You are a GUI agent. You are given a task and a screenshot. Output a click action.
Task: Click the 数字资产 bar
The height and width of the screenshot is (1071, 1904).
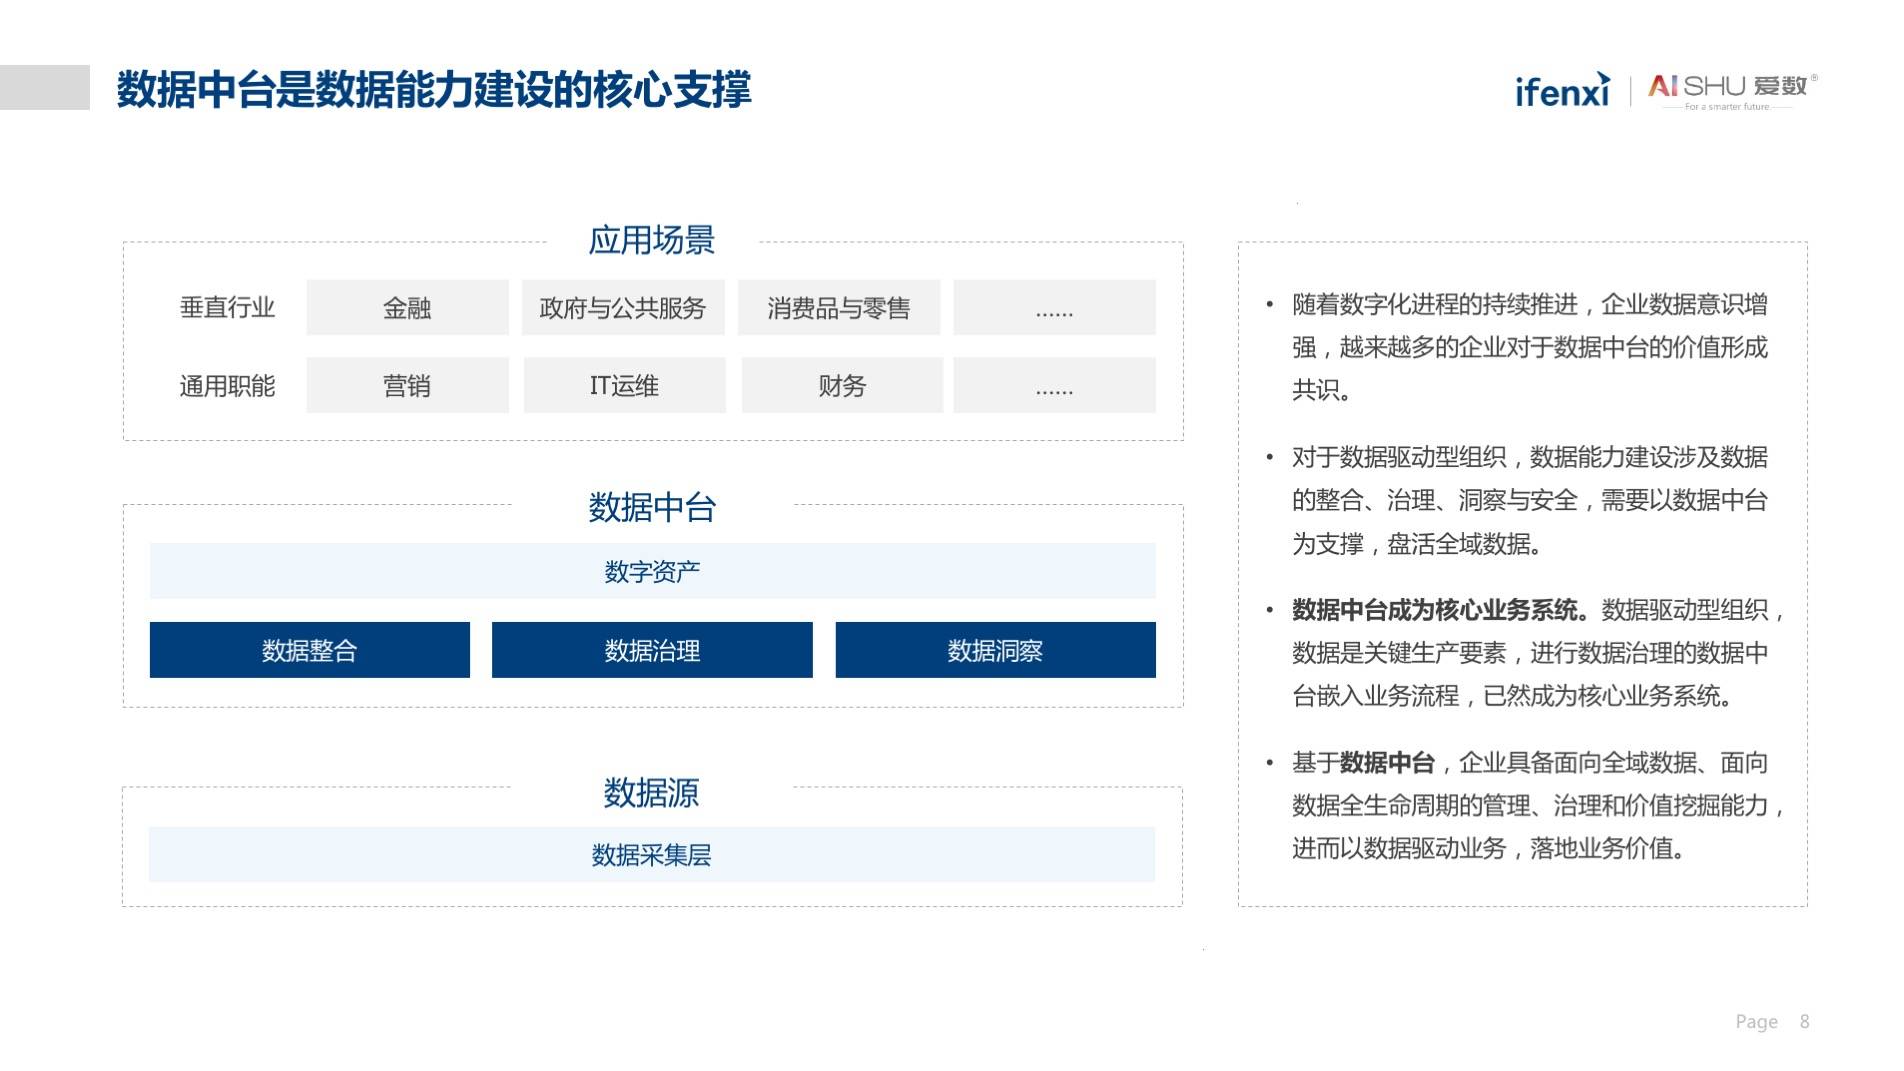tap(653, 571)
